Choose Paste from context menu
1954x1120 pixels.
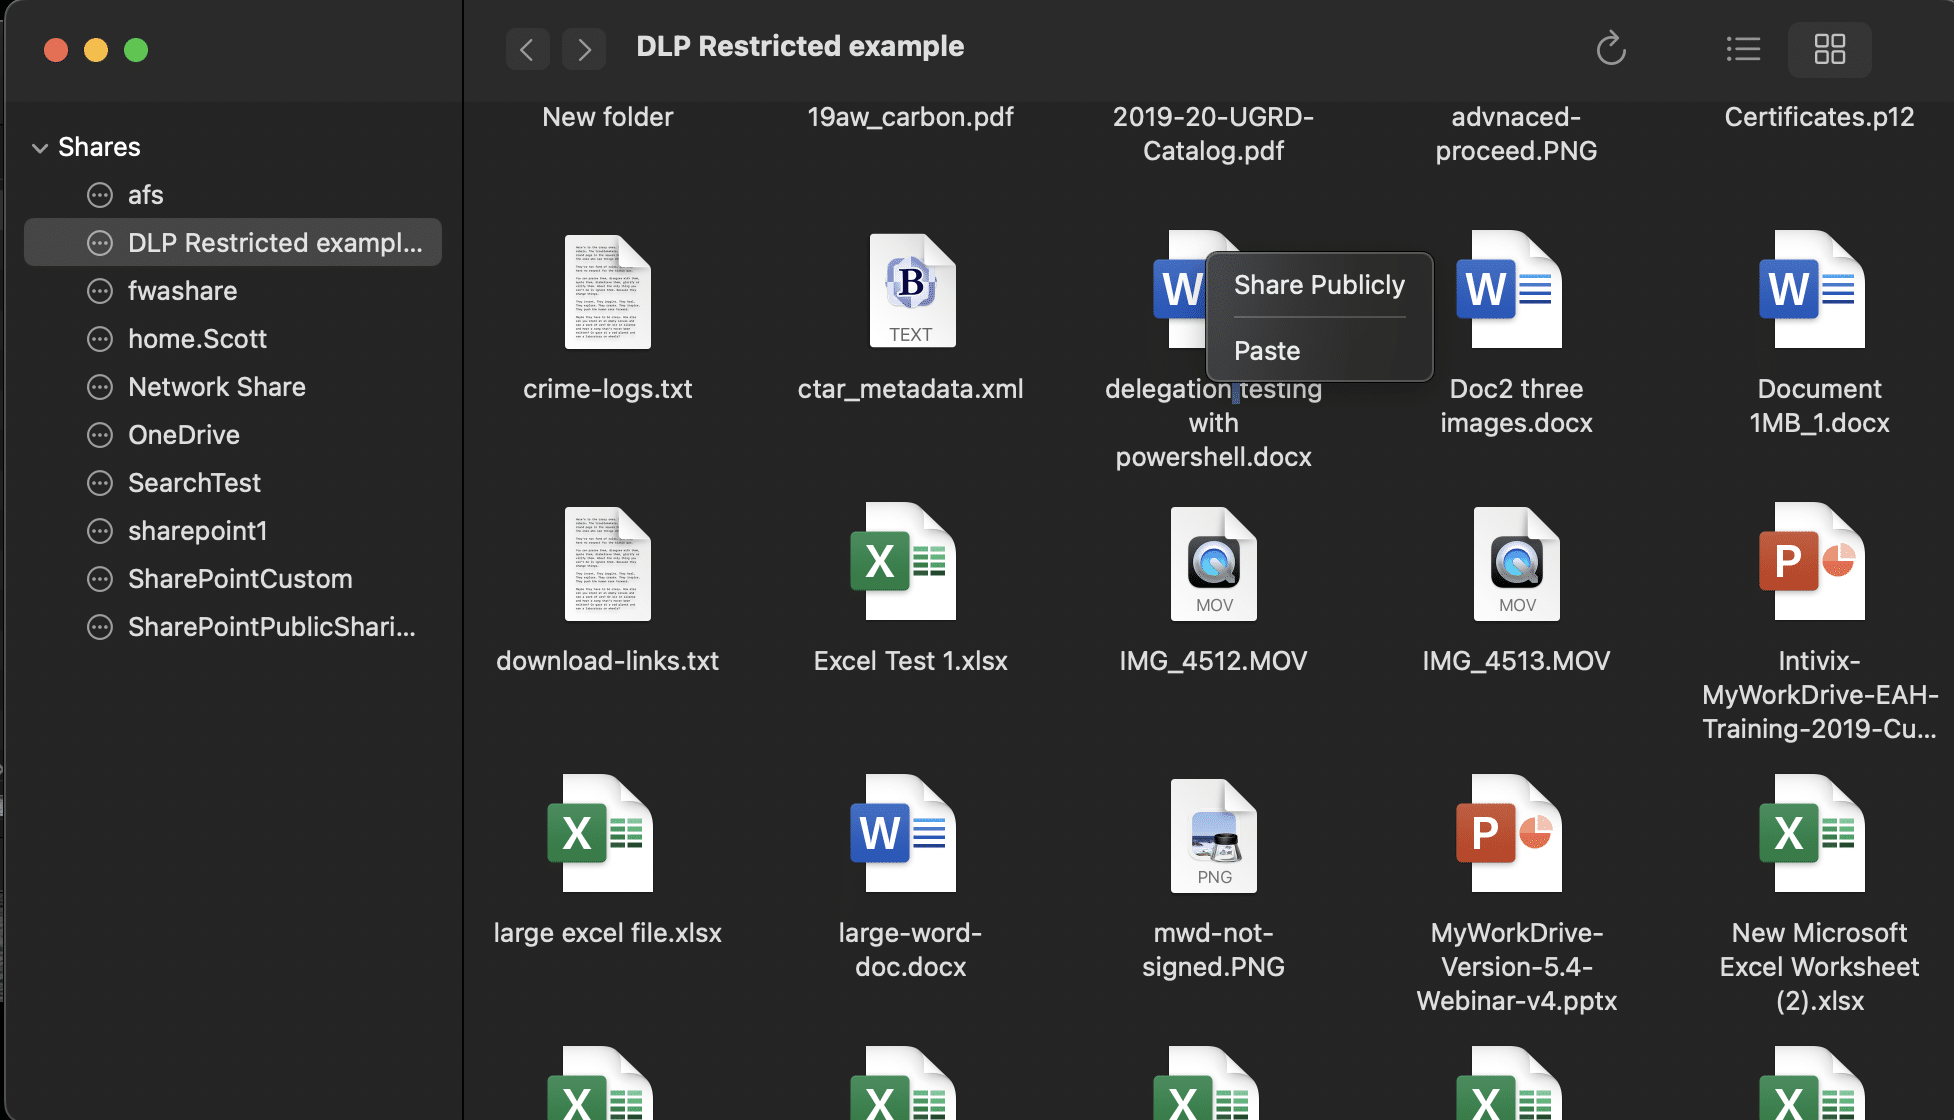click(x=1267, y=351)
